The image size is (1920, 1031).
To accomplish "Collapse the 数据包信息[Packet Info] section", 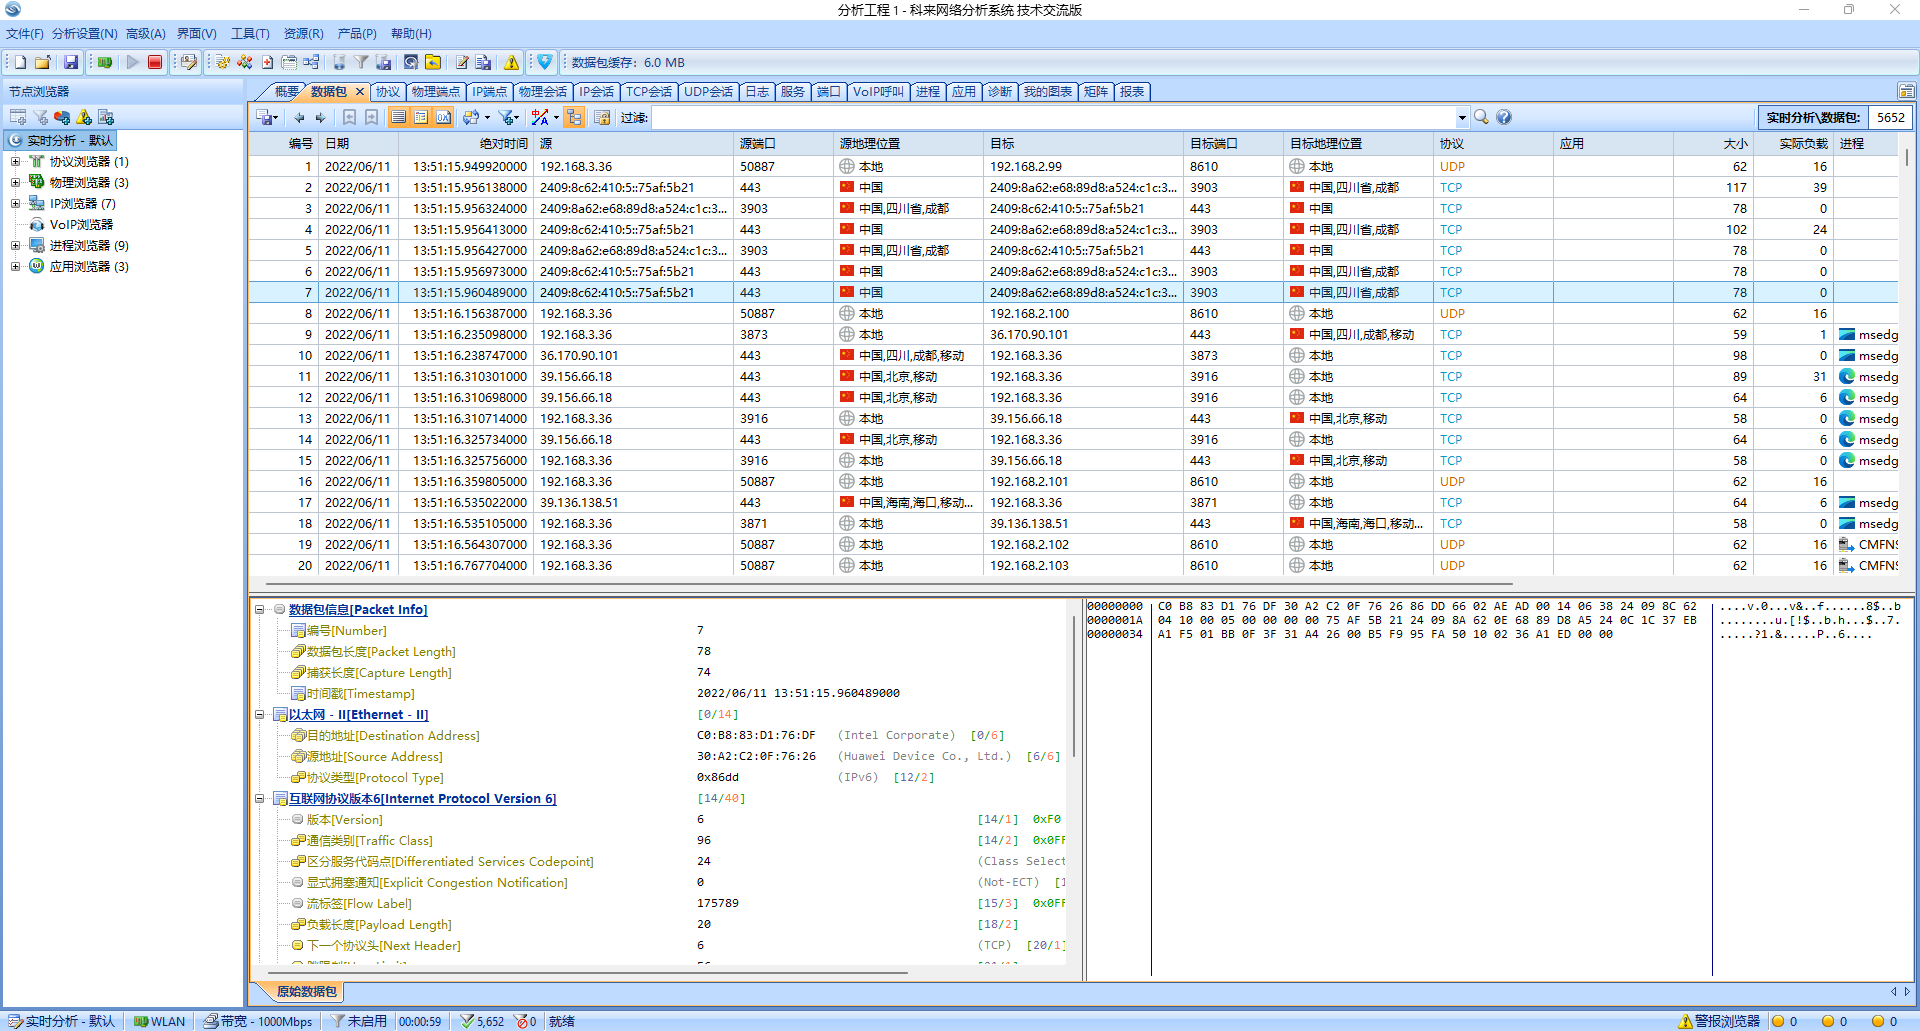I will (x=260, y=609).
